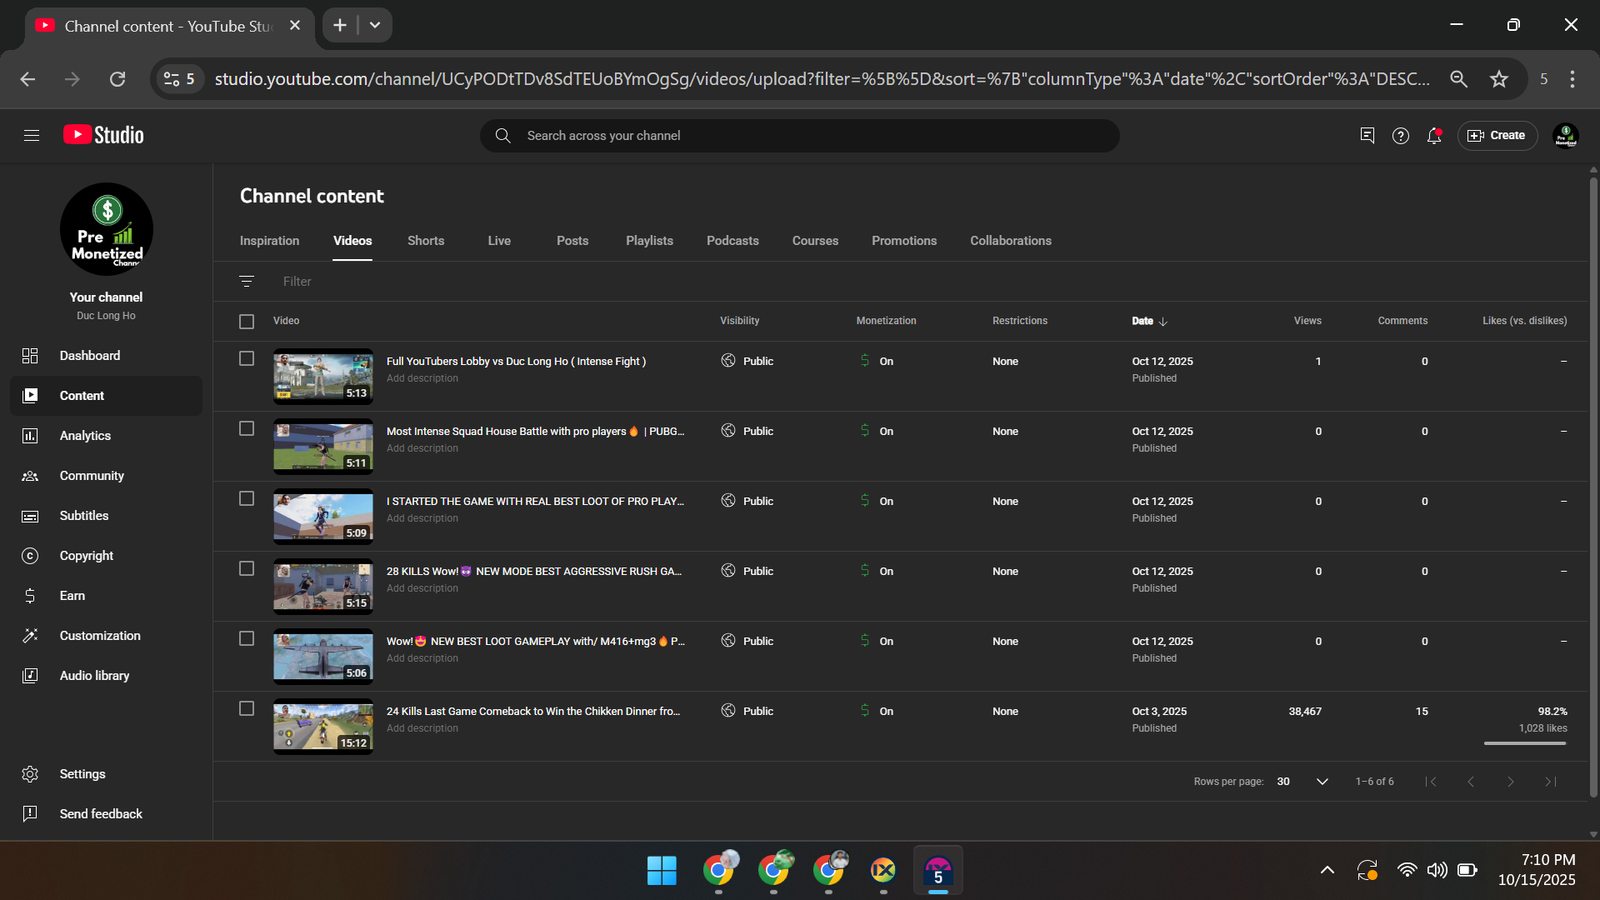Expand the rows per page dropdown

coord(1321,782)
